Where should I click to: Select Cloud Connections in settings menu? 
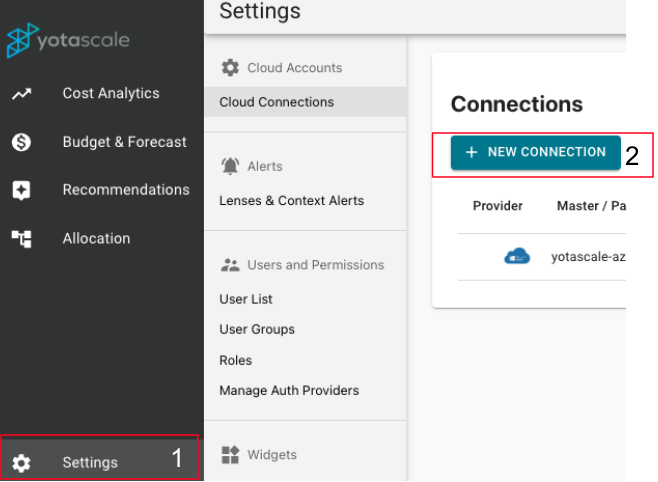tap(276, 102)
